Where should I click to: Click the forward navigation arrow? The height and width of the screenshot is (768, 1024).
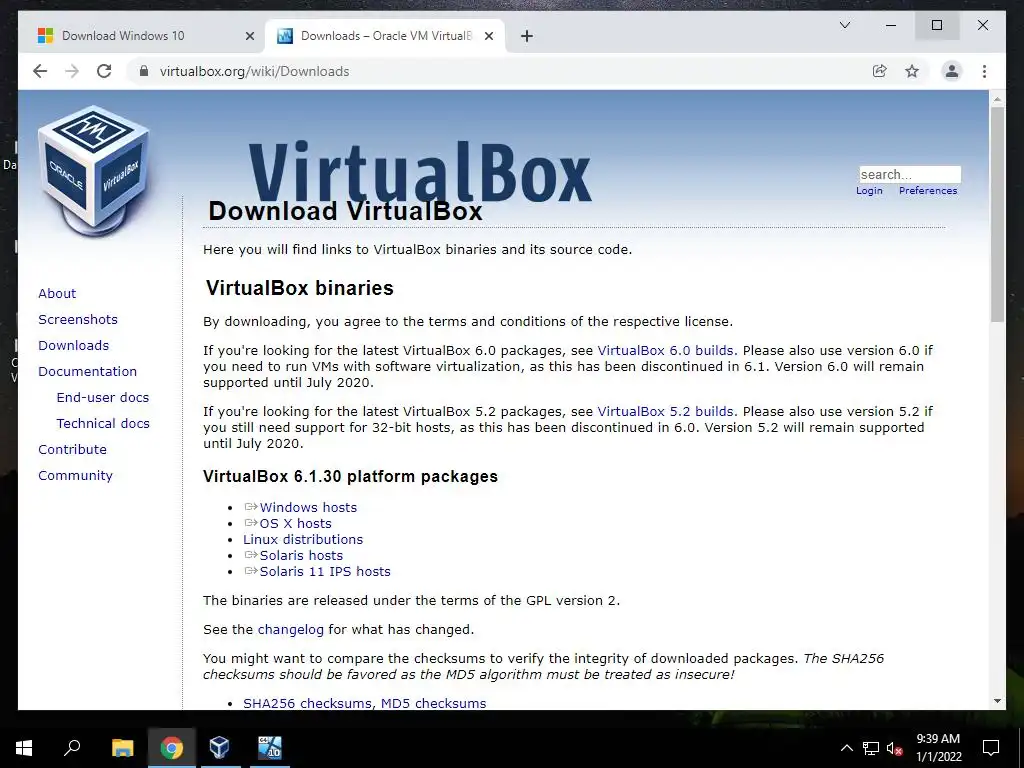point(72,71)
